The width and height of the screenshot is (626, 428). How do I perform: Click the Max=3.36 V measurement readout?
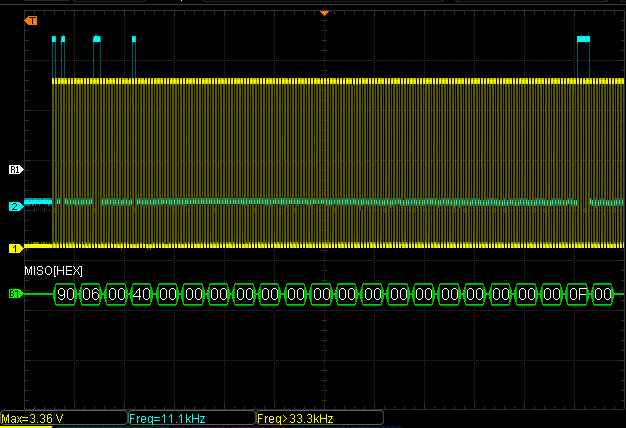pos(64,418)
